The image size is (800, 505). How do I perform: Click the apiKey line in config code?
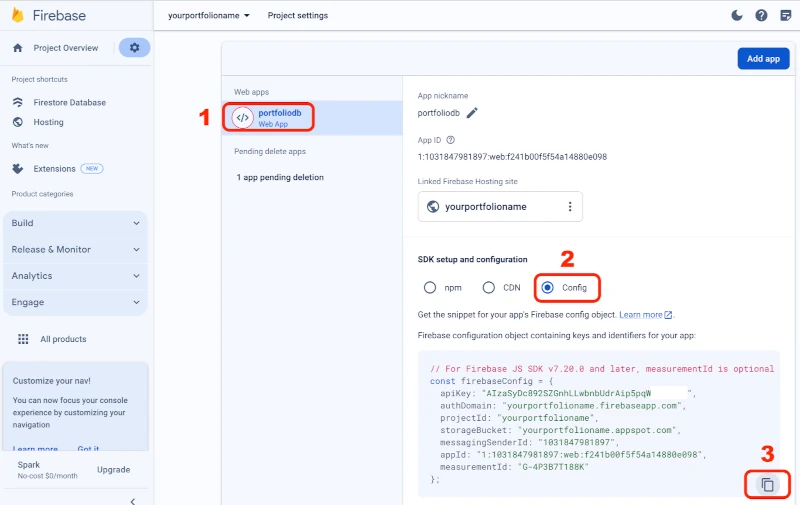tap(567, 393)
